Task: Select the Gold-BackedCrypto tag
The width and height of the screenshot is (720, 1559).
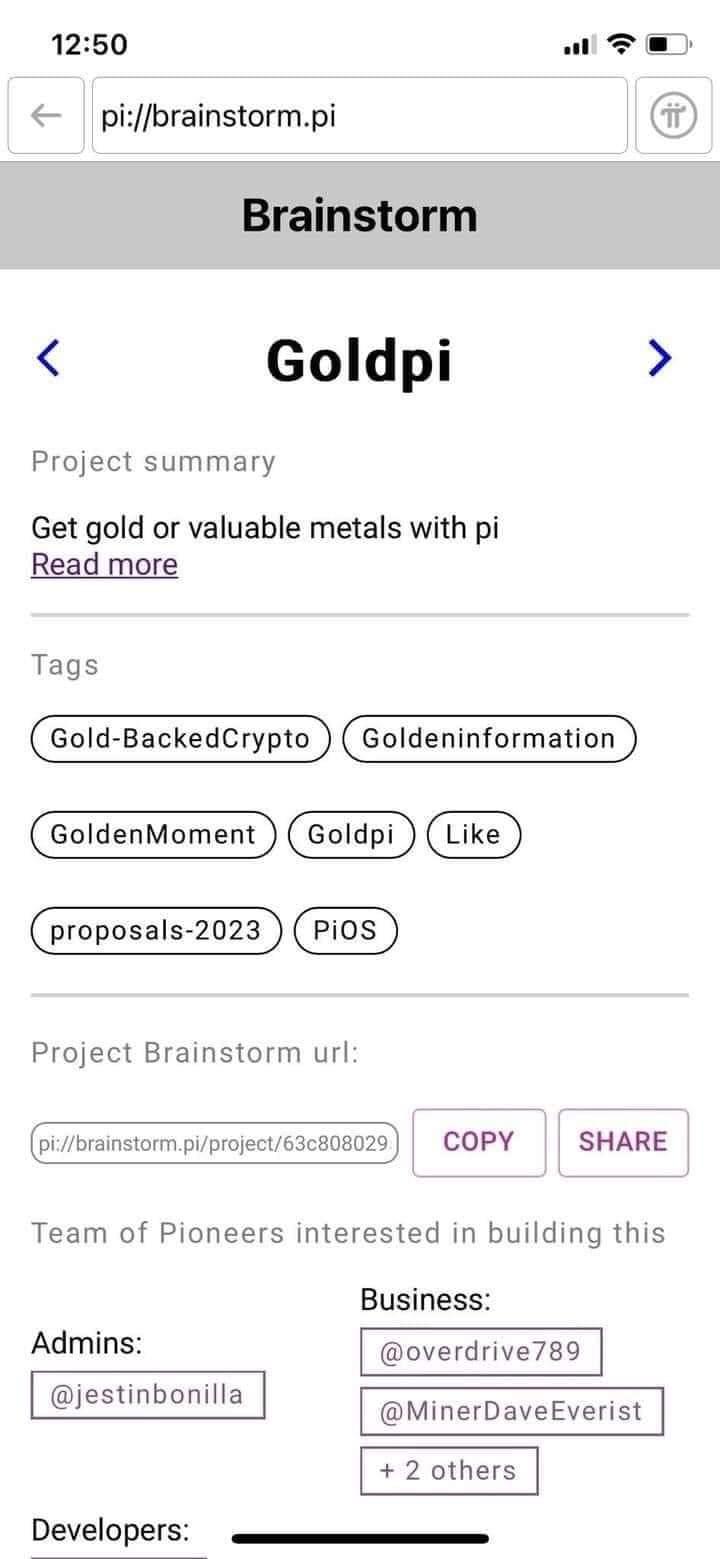Action: click(x=180, y=739)
